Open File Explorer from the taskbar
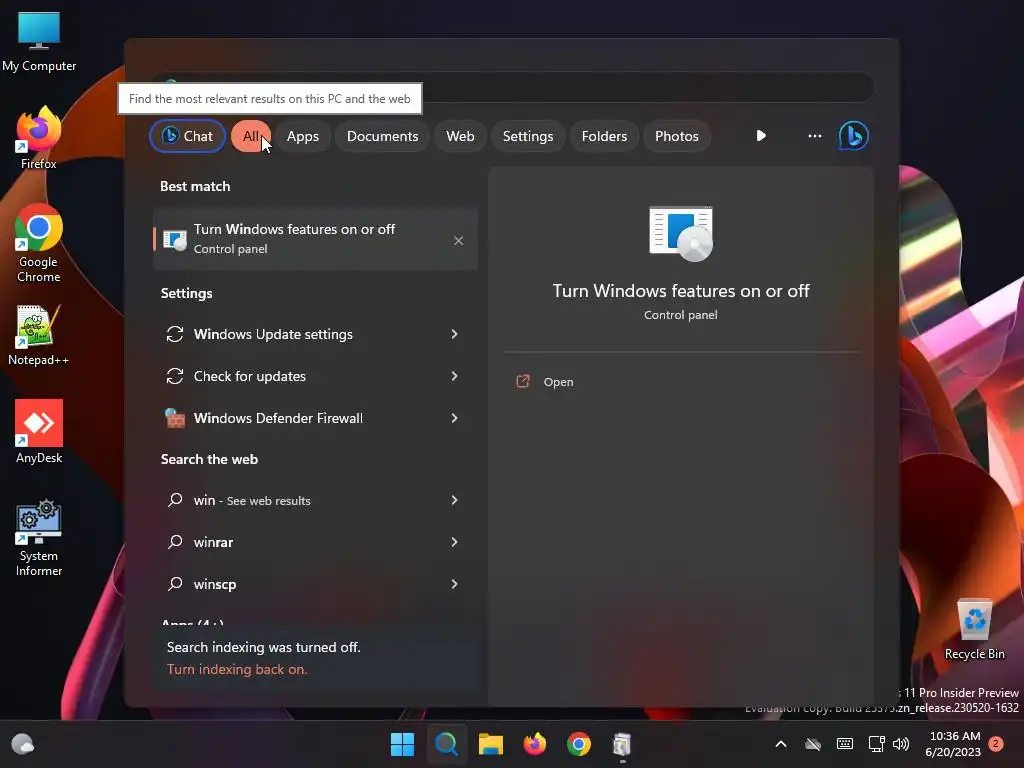Image resolution: width=1024 pixels, height=768 pixels. click(490, 744)
